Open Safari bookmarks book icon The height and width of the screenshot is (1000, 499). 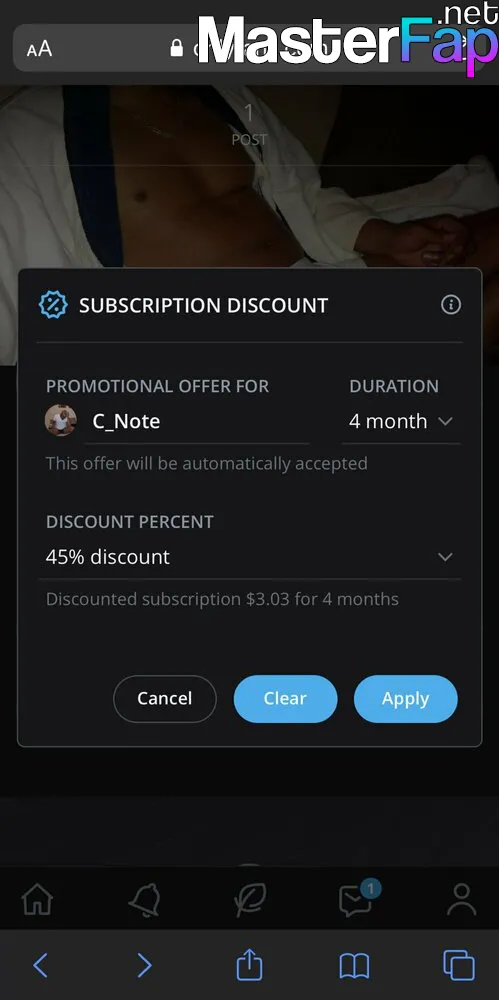354,966
